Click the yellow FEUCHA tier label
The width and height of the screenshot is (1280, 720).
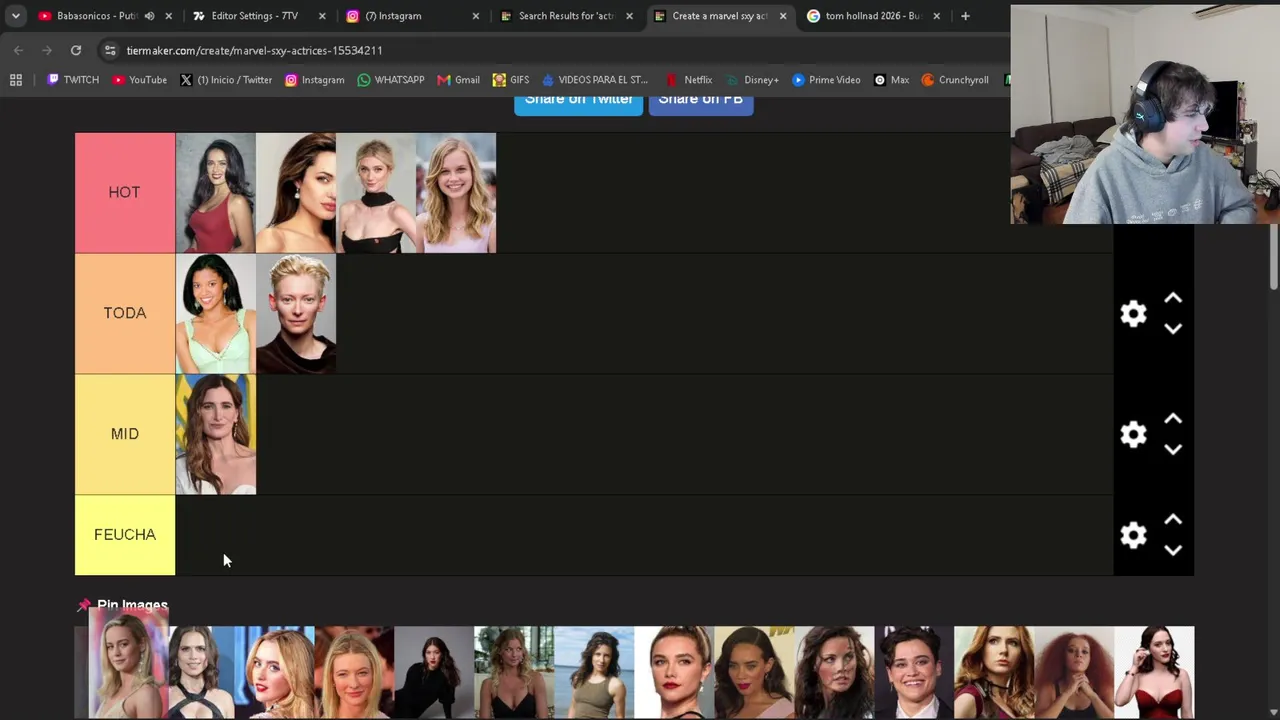(125, 535)
